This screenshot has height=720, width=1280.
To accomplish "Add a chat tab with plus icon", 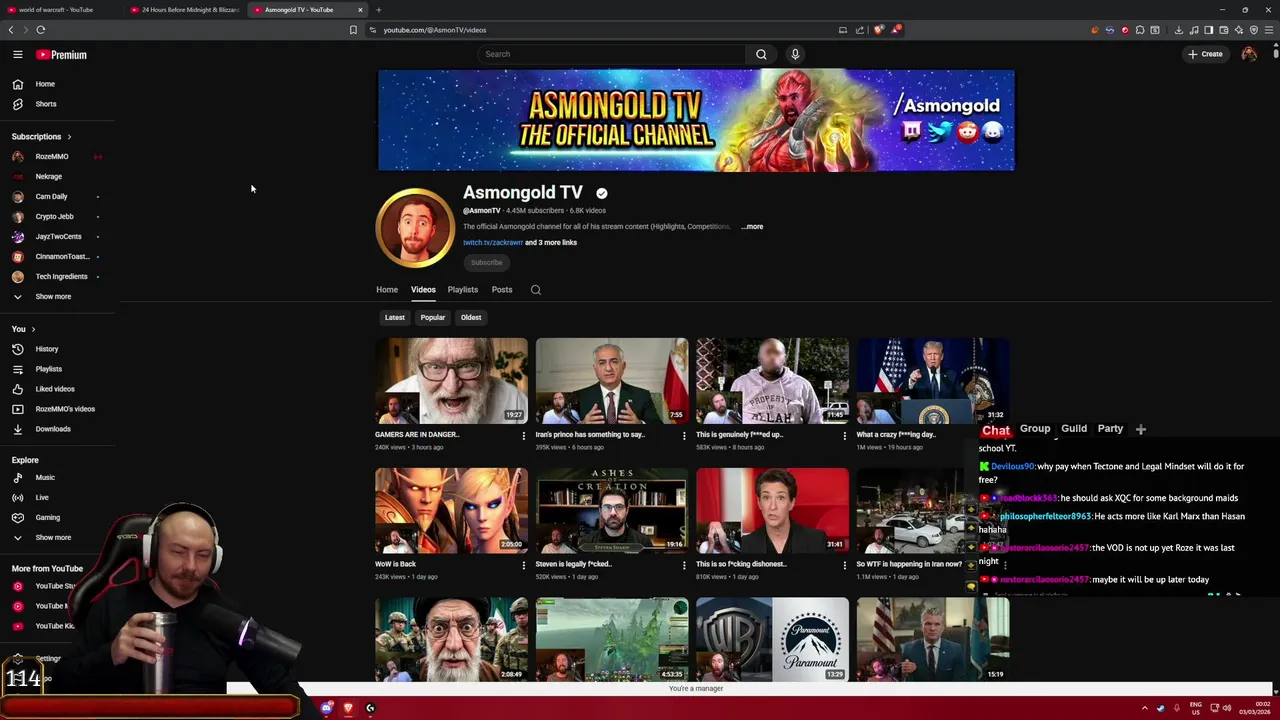I will pyautogui.click(x=1141, y=430).
